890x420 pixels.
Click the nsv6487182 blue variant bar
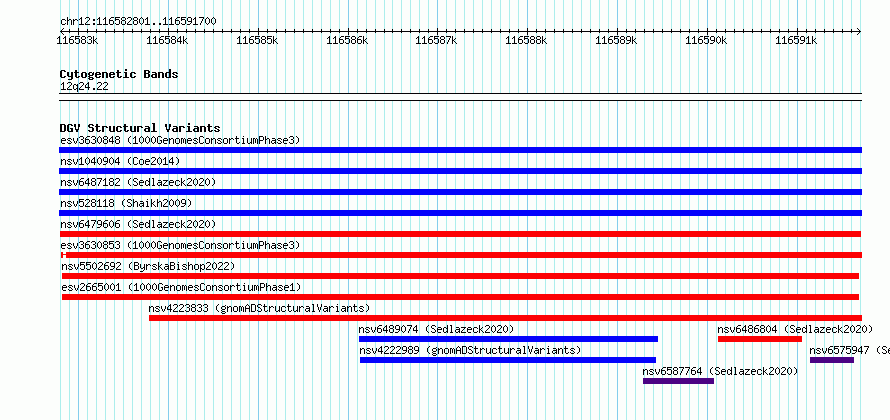coord(460,192)
